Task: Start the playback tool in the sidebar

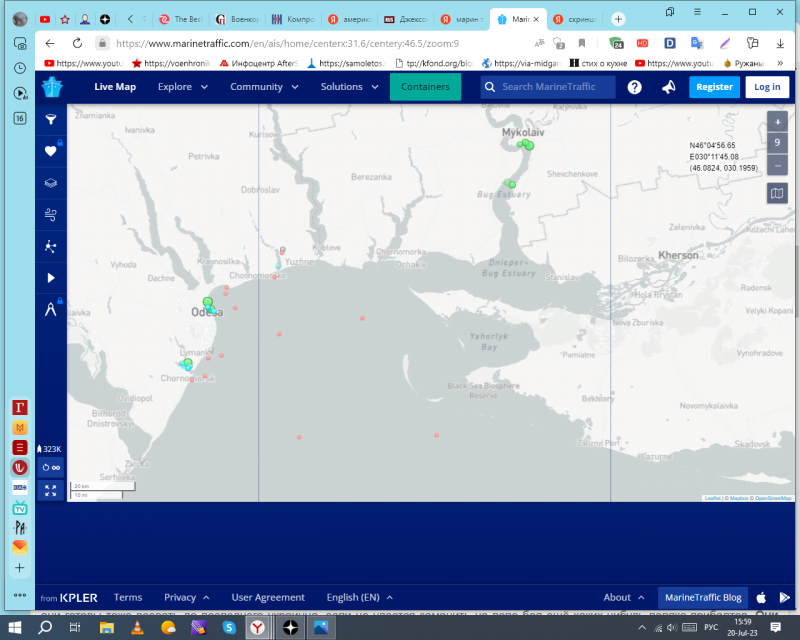Action: [50, 278]
